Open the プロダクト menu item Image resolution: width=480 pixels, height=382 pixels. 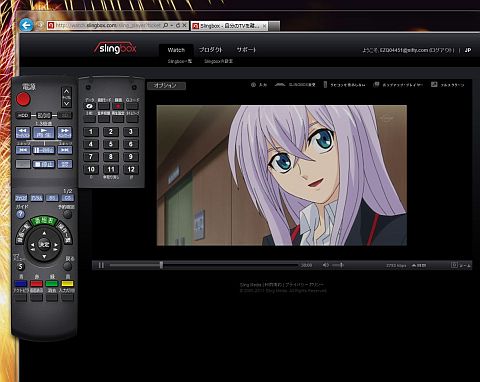(210, 50)
